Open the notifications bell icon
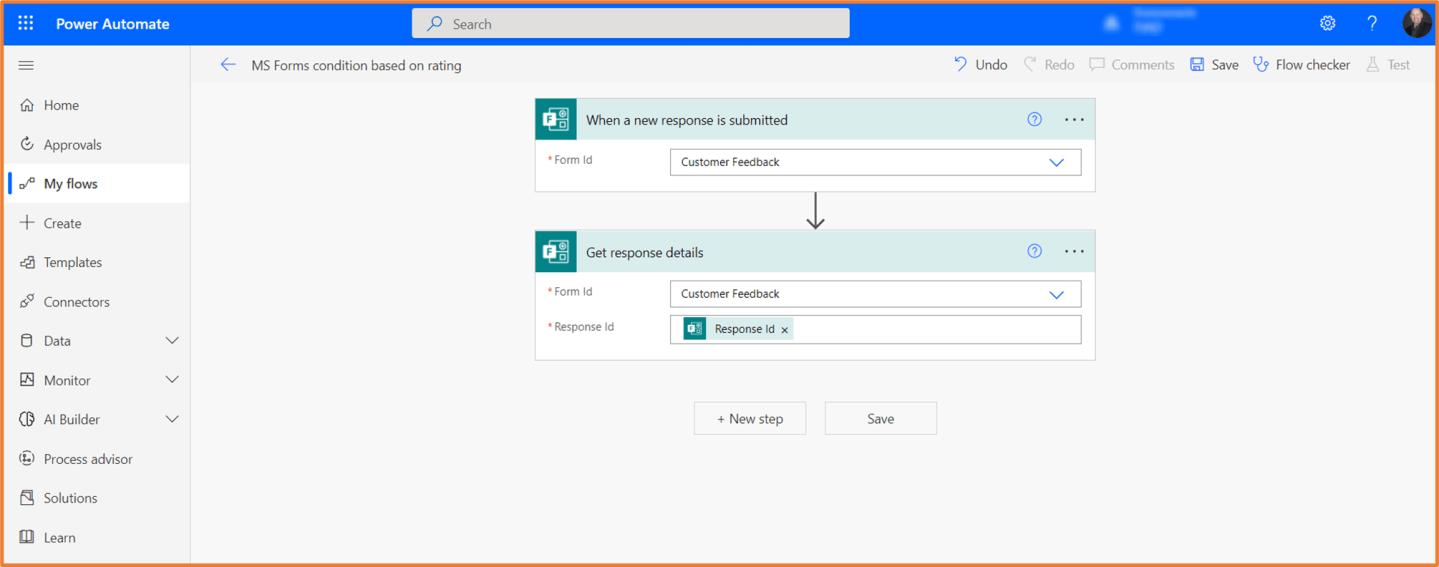Viewport: 1439px width, 567px height. pyautogui.click(x=1111, y=23)
